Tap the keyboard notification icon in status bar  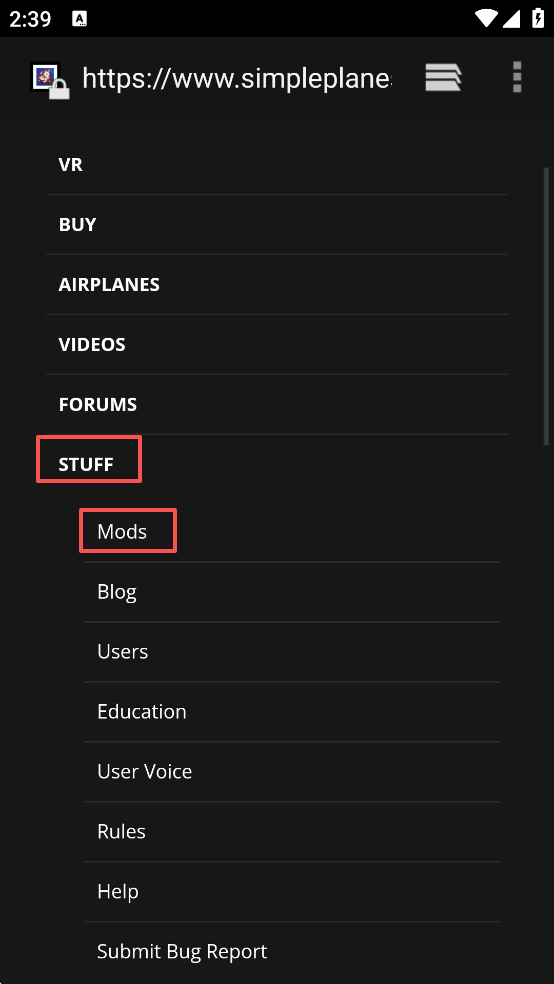pos(80,19)
